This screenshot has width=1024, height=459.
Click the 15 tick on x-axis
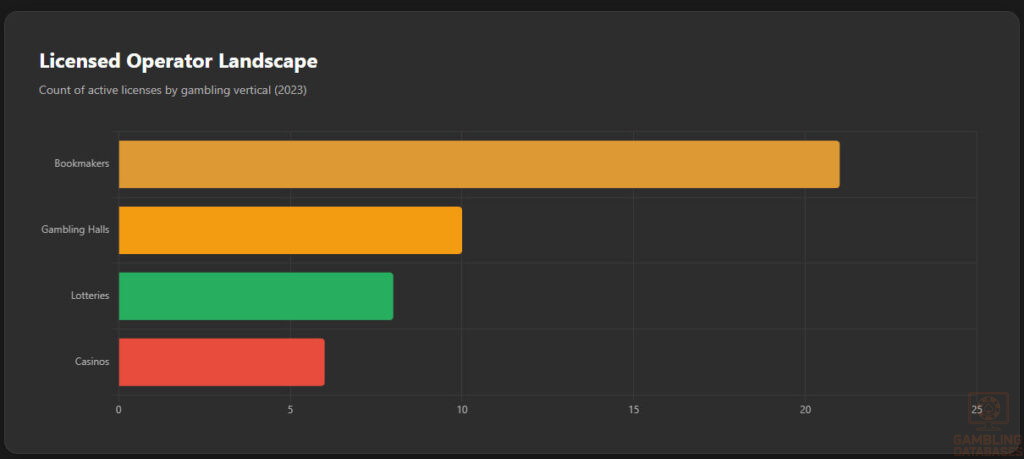pos(633,409)
